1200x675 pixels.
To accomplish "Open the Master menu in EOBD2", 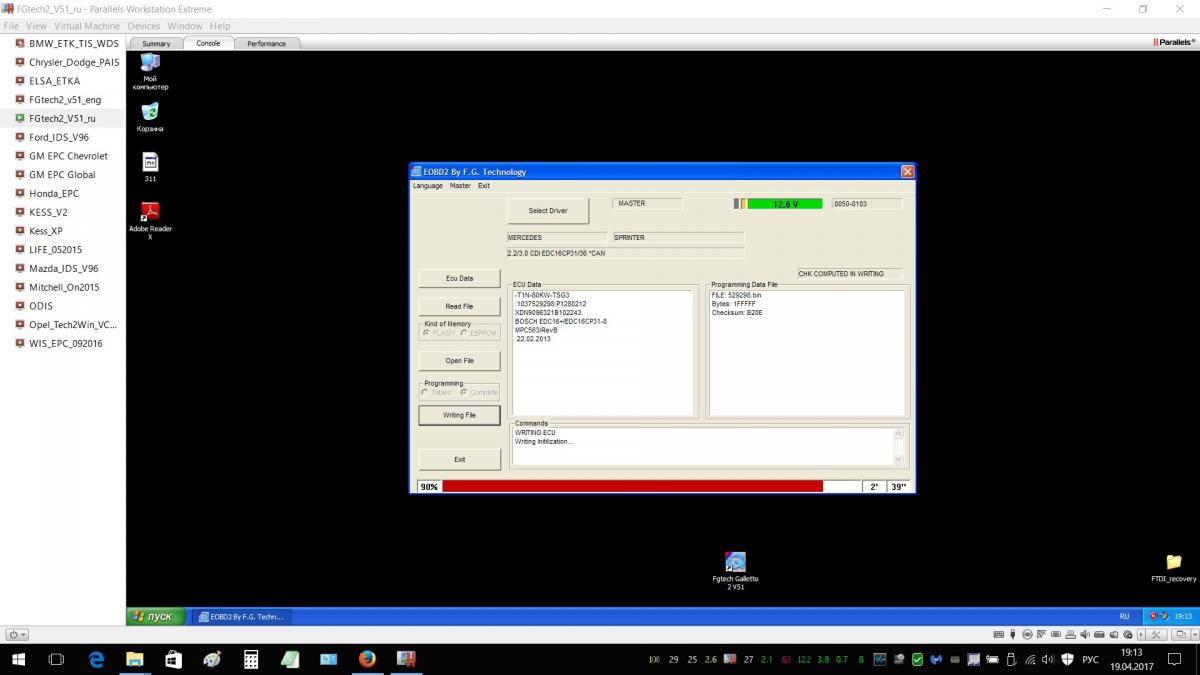I will pos(460,186).
